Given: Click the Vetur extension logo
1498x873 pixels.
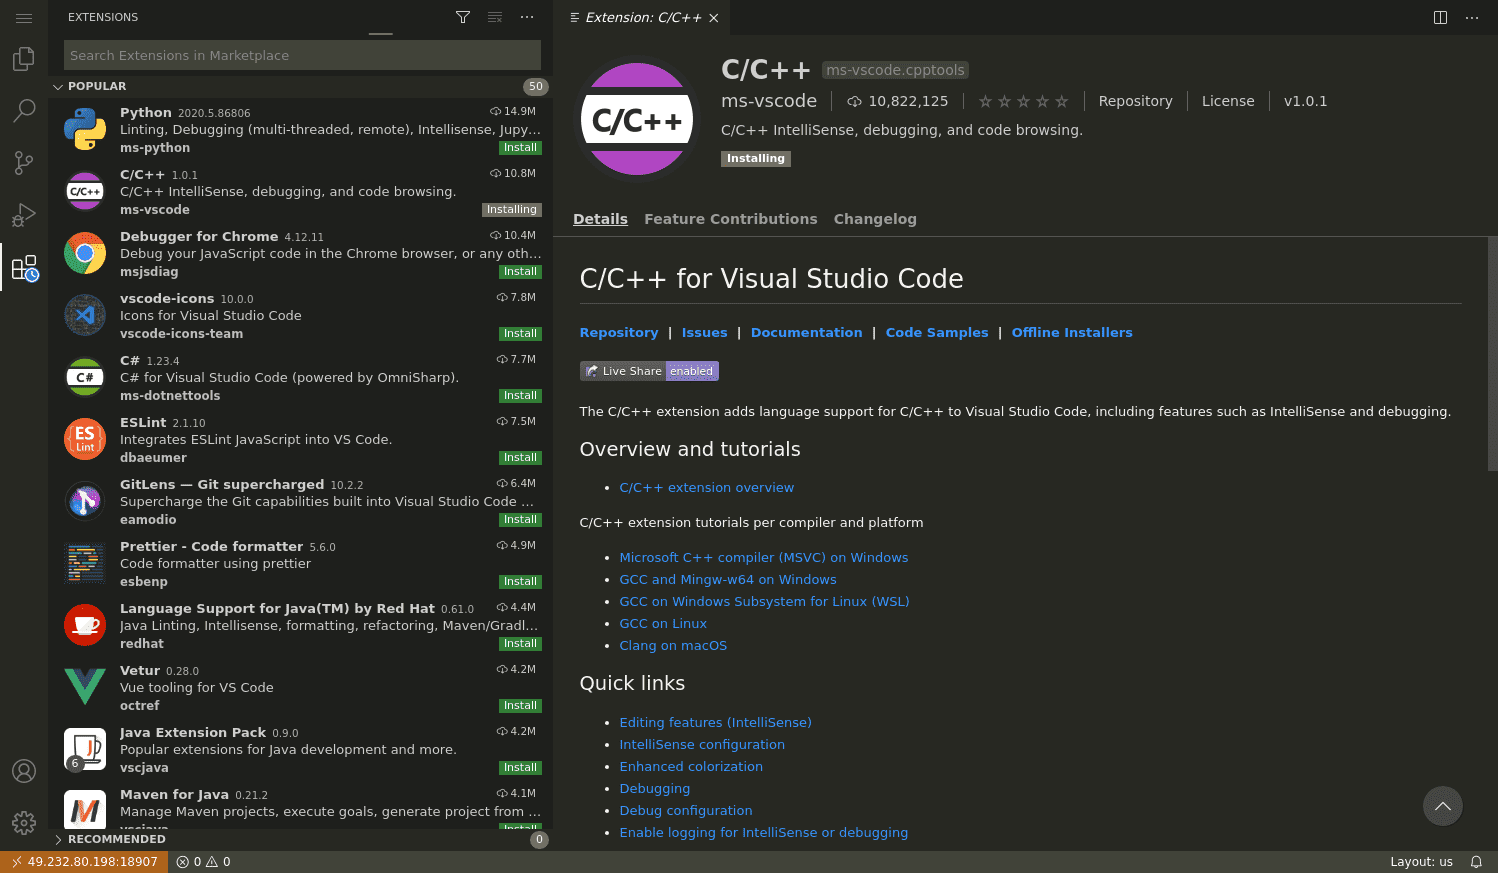Looking at the screenshot, I should (x=85, y=687).
